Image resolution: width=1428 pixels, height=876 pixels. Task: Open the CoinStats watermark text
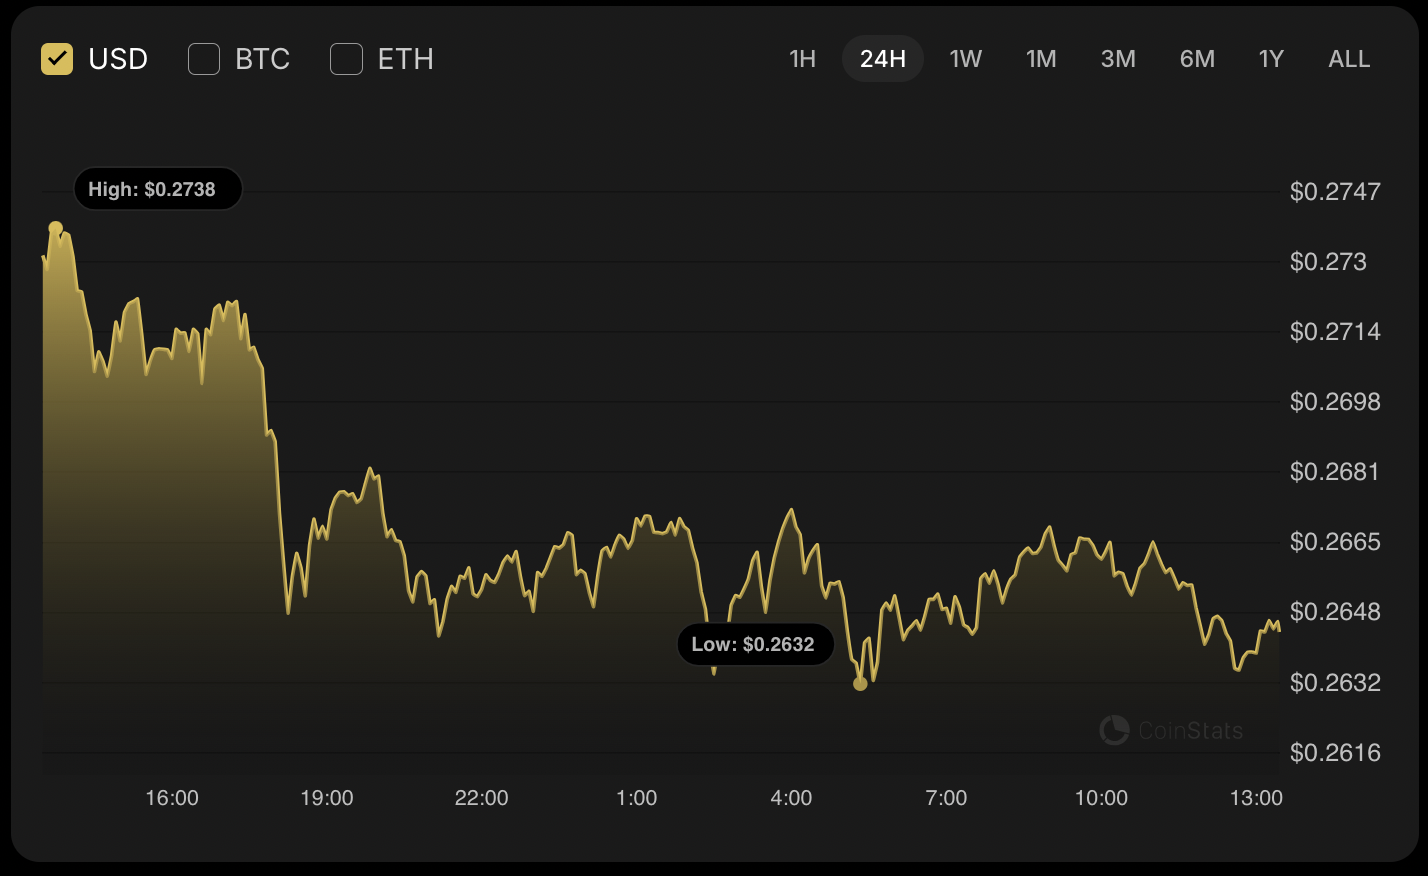[1190, 731]
